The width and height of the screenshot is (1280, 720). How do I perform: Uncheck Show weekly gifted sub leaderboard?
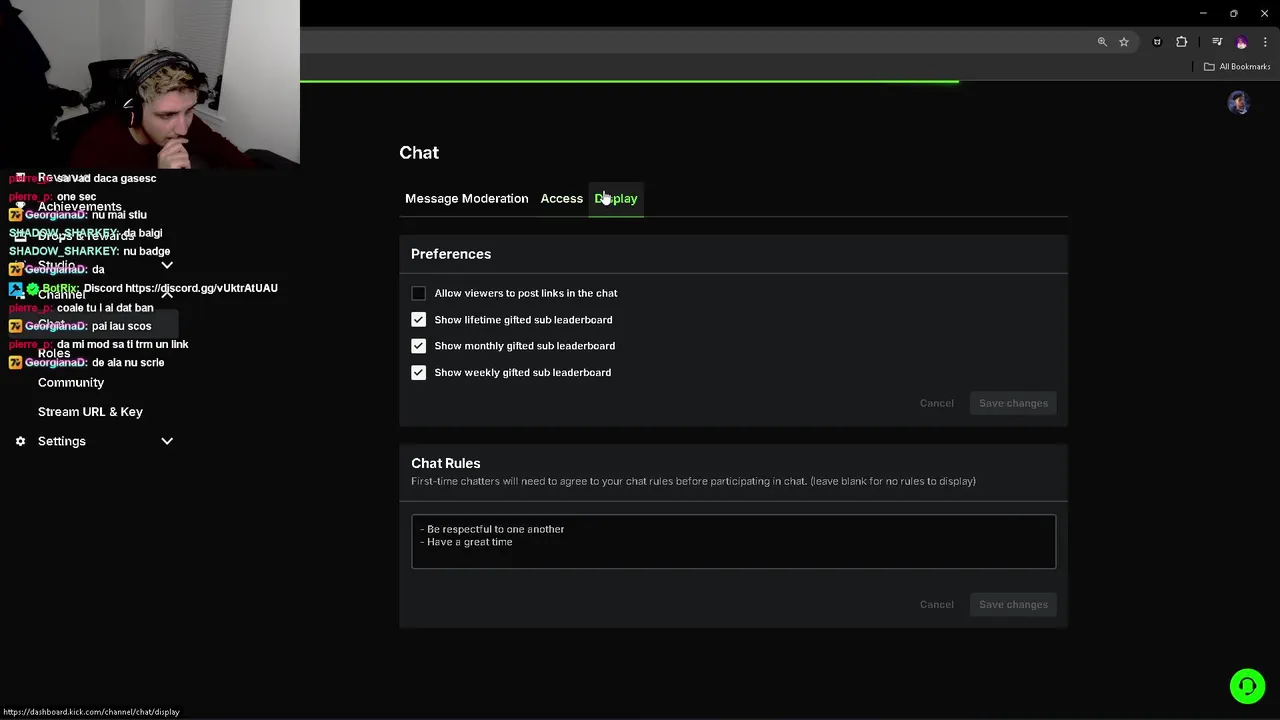tap(418, 372)
